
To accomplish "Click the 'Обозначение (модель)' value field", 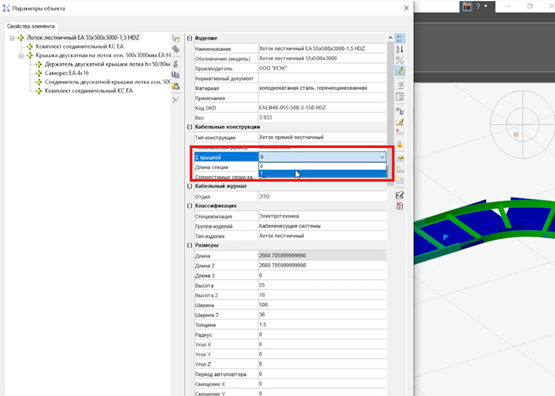I will pyautogui.click(x=322, y=58).
